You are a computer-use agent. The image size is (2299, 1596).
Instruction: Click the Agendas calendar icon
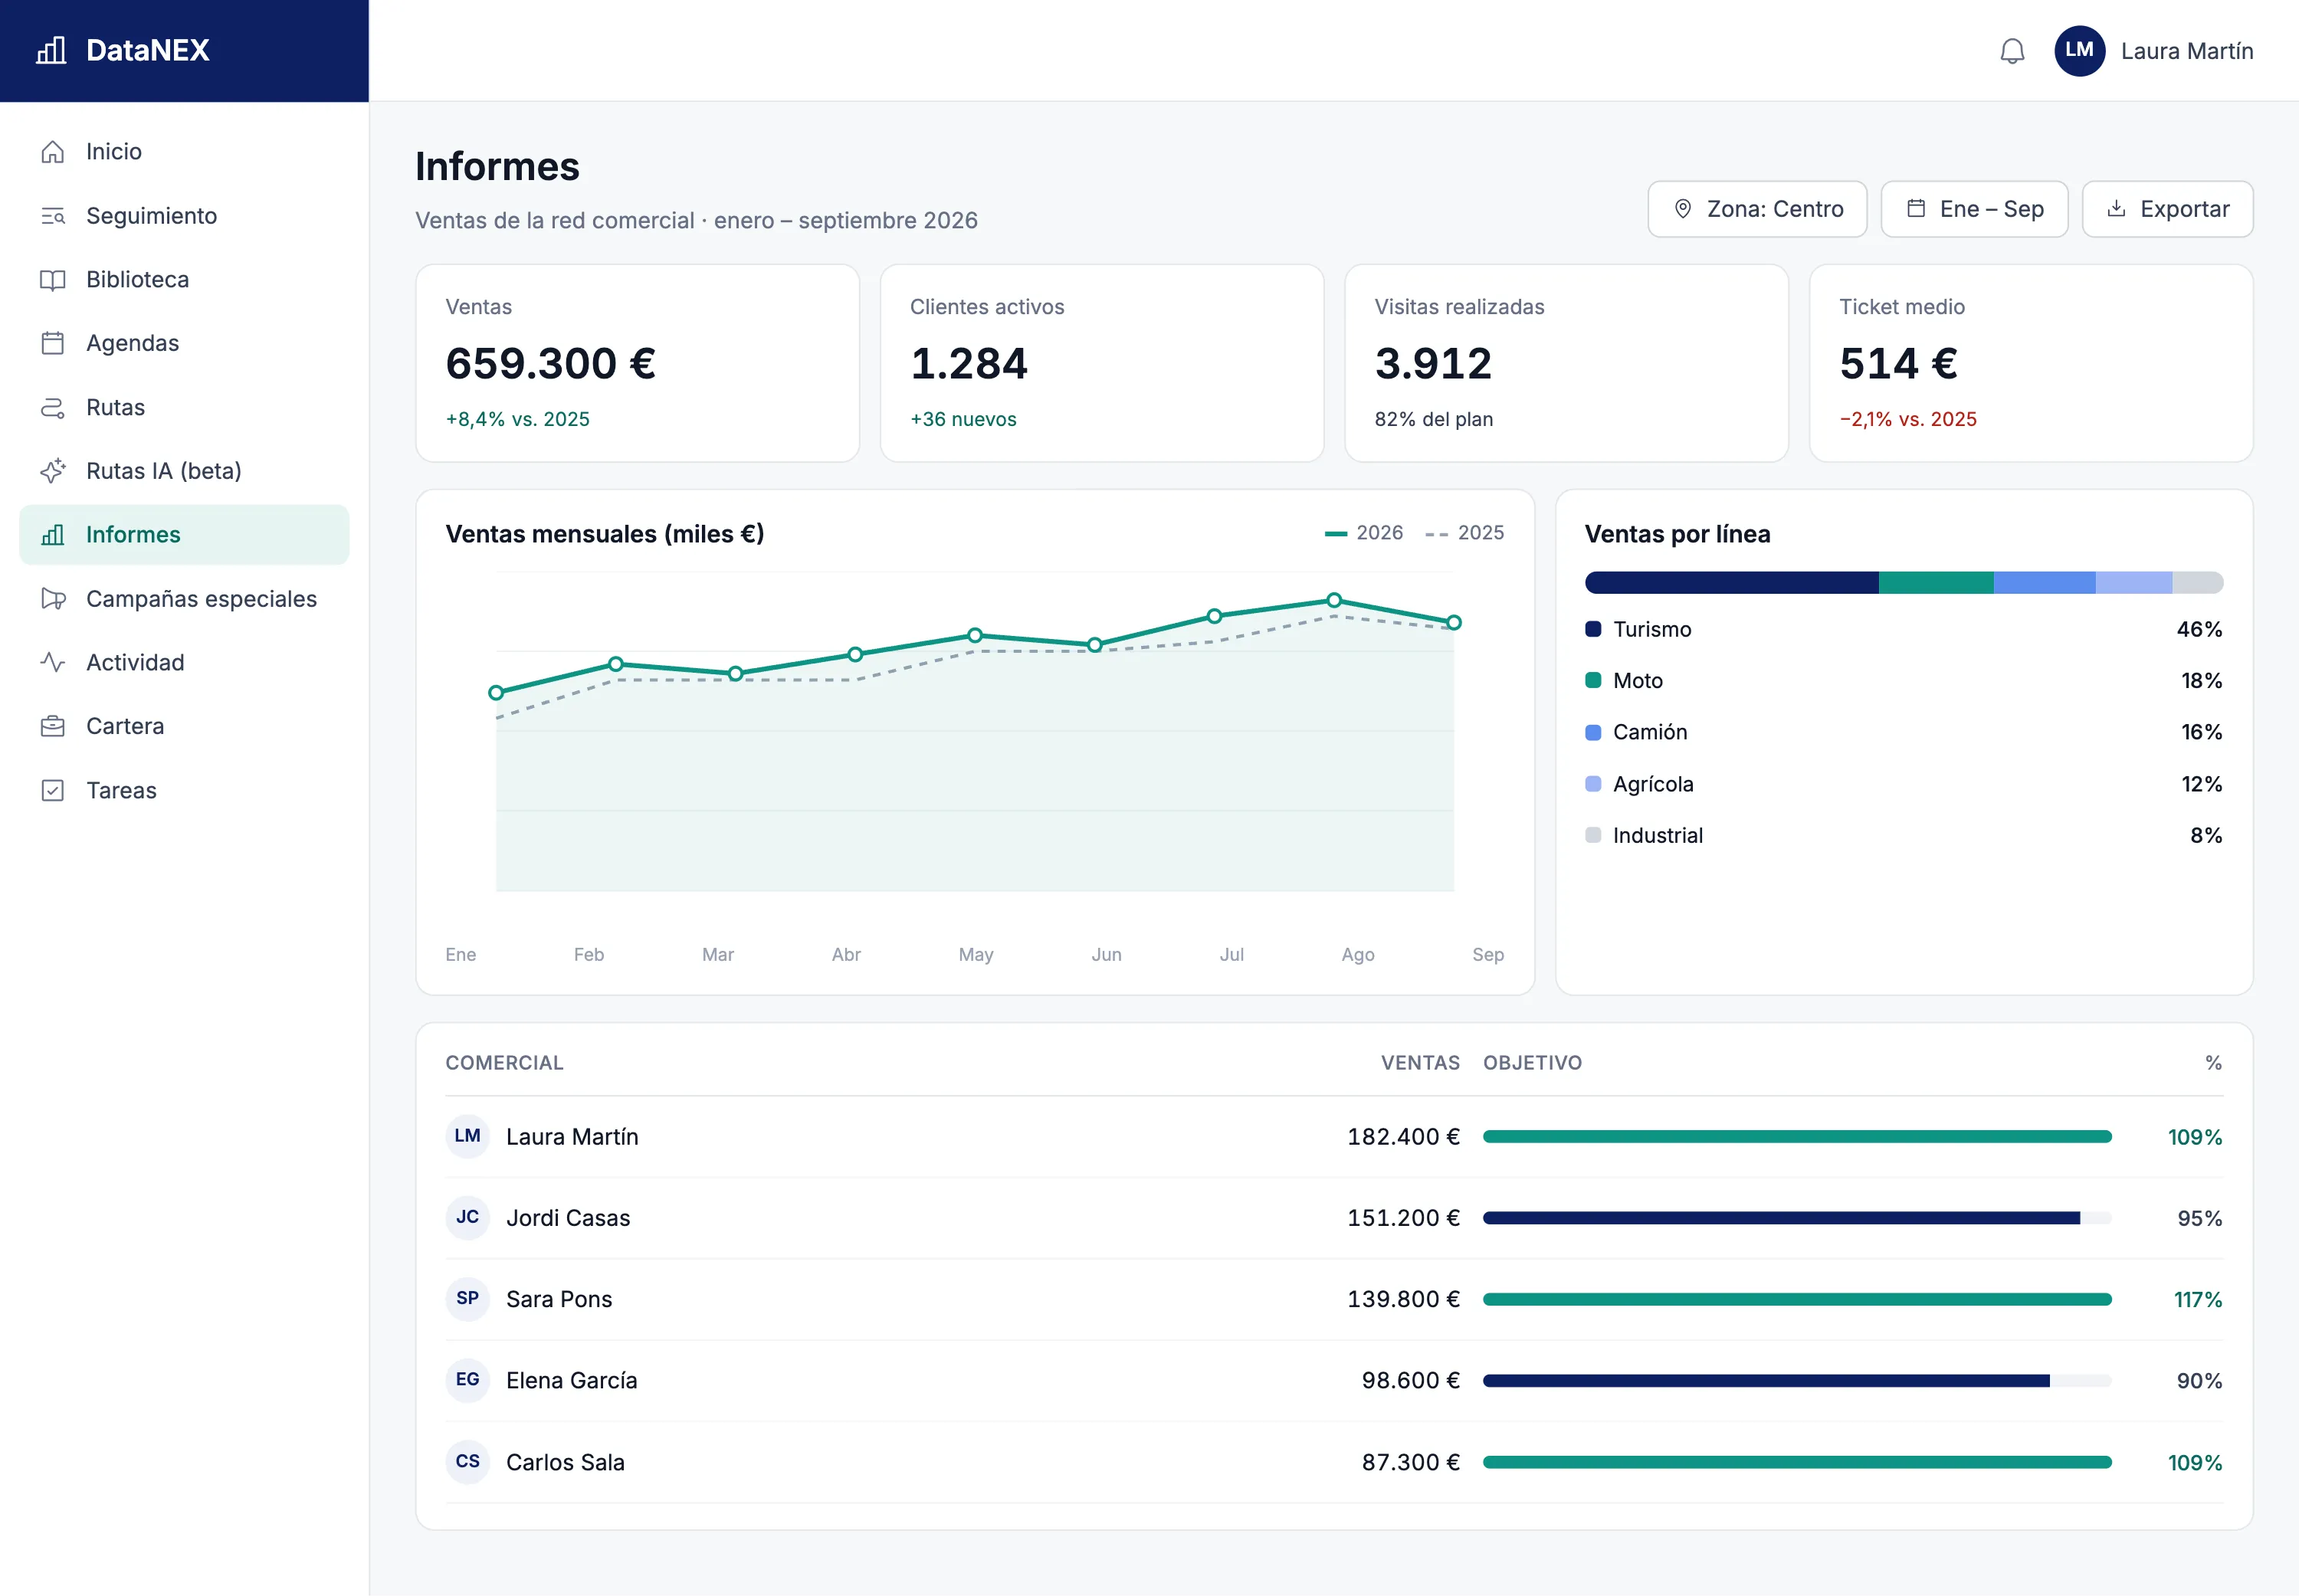point(53,343)
